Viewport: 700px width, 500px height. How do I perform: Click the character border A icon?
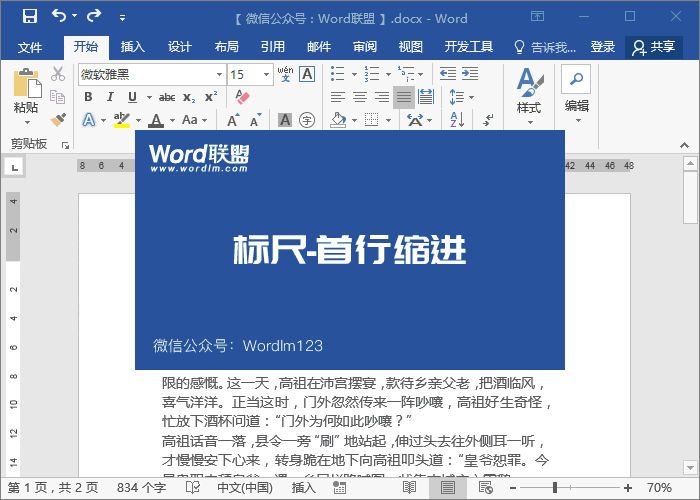tap(307, 74)
